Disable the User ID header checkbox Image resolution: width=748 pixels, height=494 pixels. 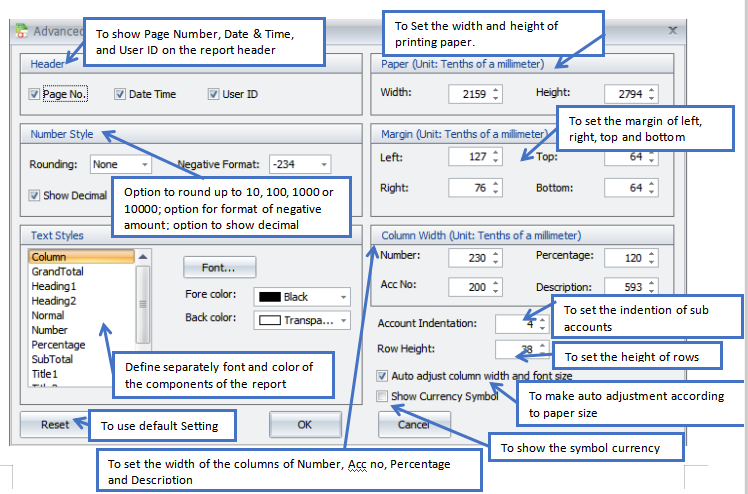pyautogui.click(x=213, y=94)
